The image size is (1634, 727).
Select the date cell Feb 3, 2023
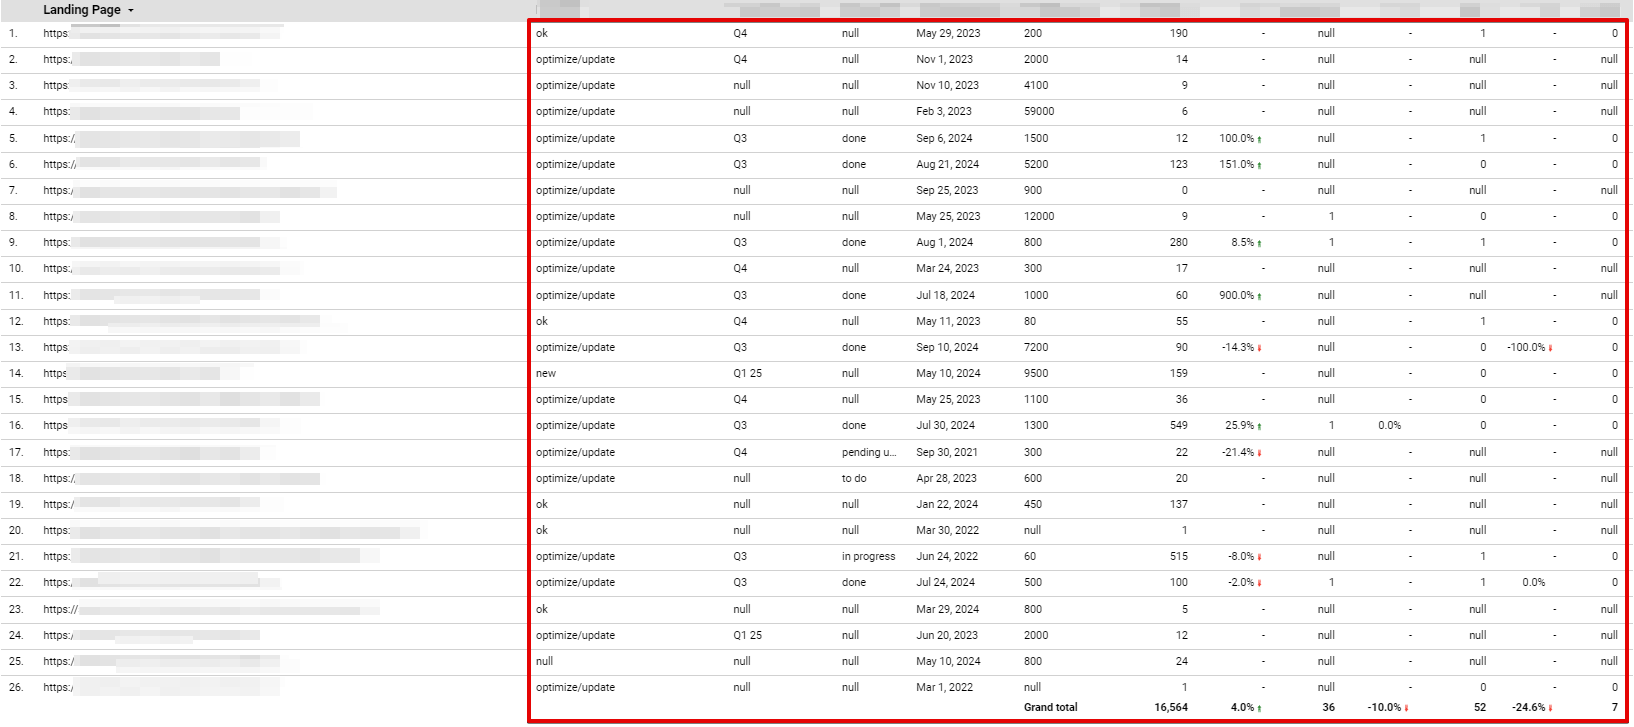point(943,111)
